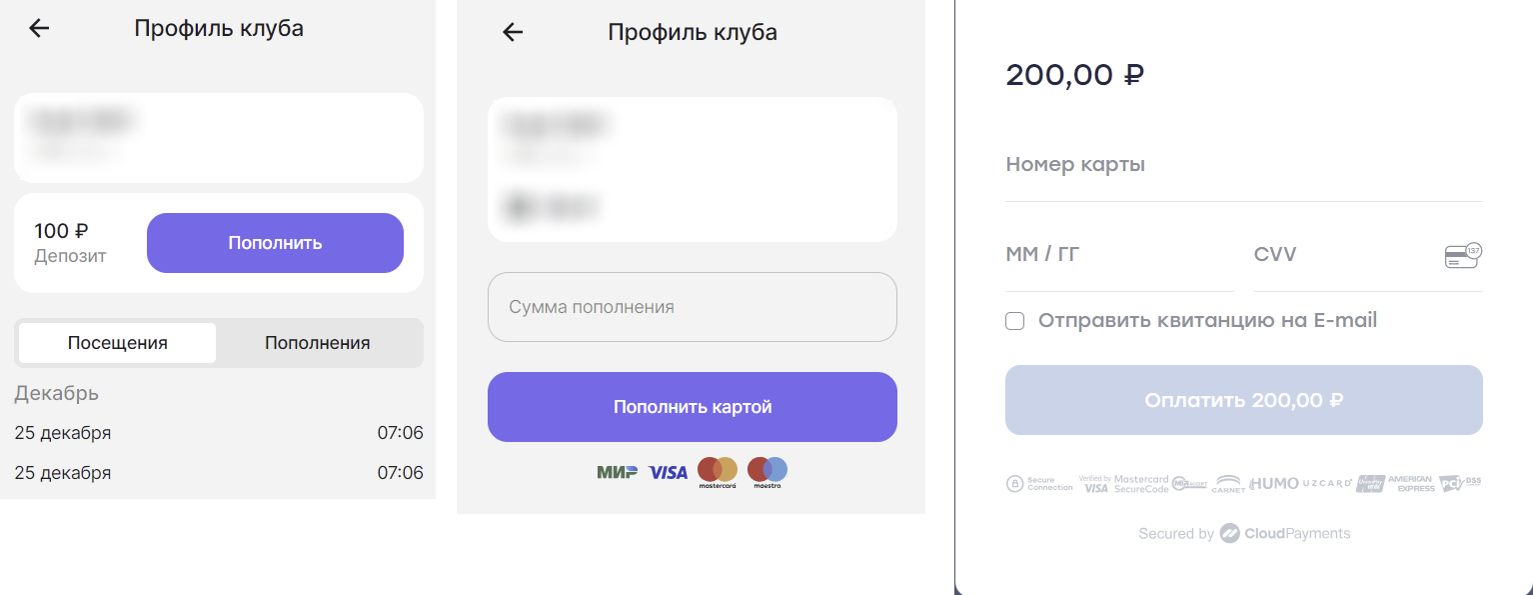Click the Mastercard icon
This screenshot has width=1533, height=595.
tap(716, 470)
